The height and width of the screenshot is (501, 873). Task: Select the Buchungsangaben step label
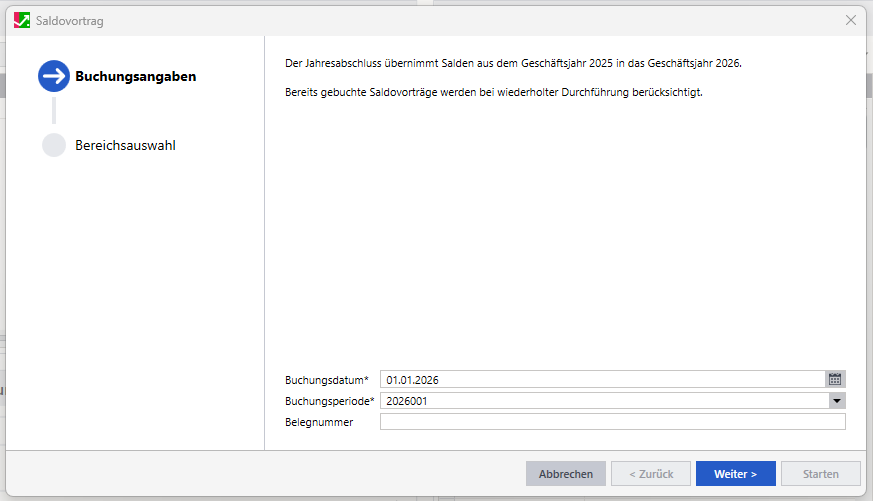(135, 76)
